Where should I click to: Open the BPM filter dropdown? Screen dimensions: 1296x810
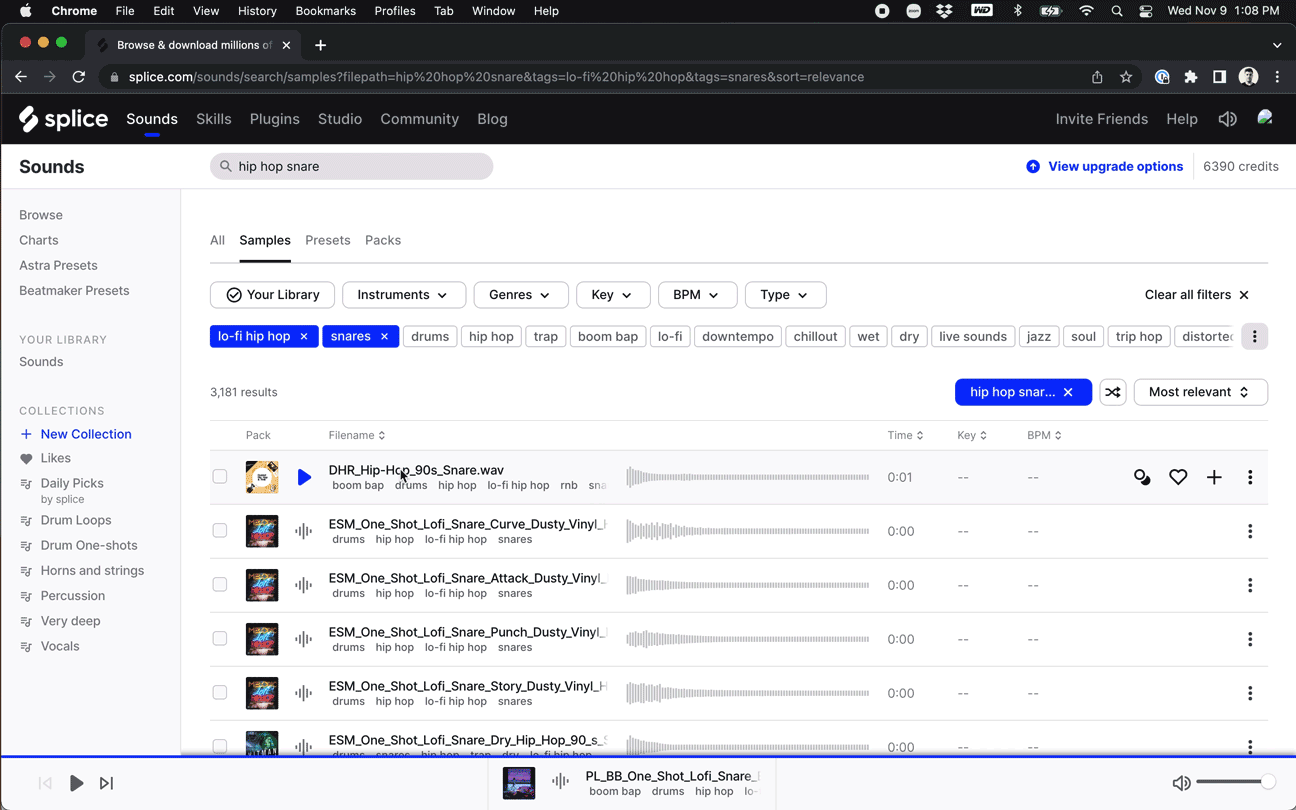click(x=697, y=294)
